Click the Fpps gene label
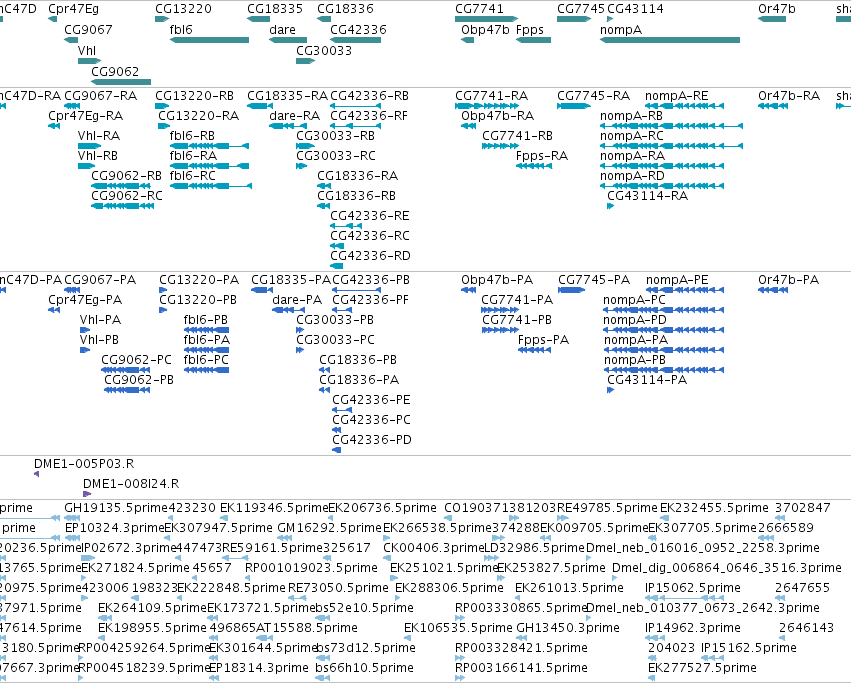851x683 pixels. pyautogui.click(x=530, y=30)
